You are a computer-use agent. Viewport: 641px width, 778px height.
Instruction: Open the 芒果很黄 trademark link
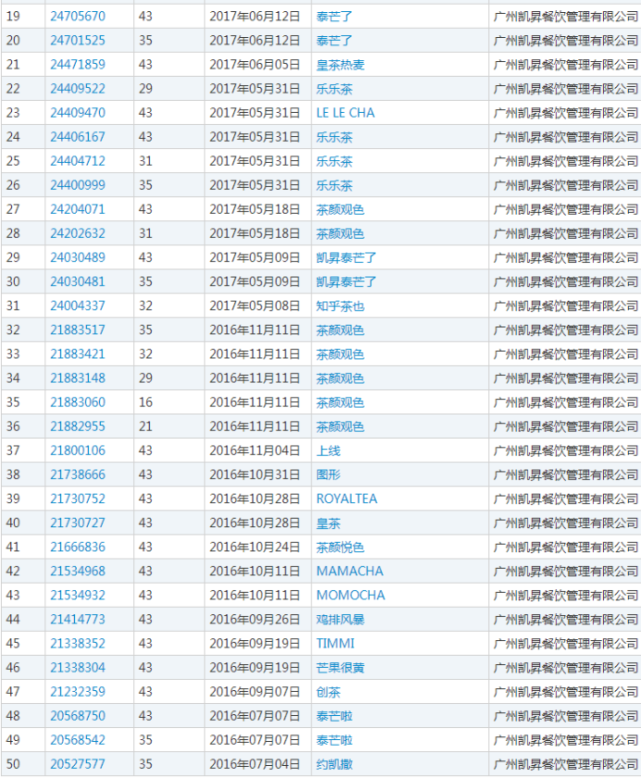pos(340,668)
